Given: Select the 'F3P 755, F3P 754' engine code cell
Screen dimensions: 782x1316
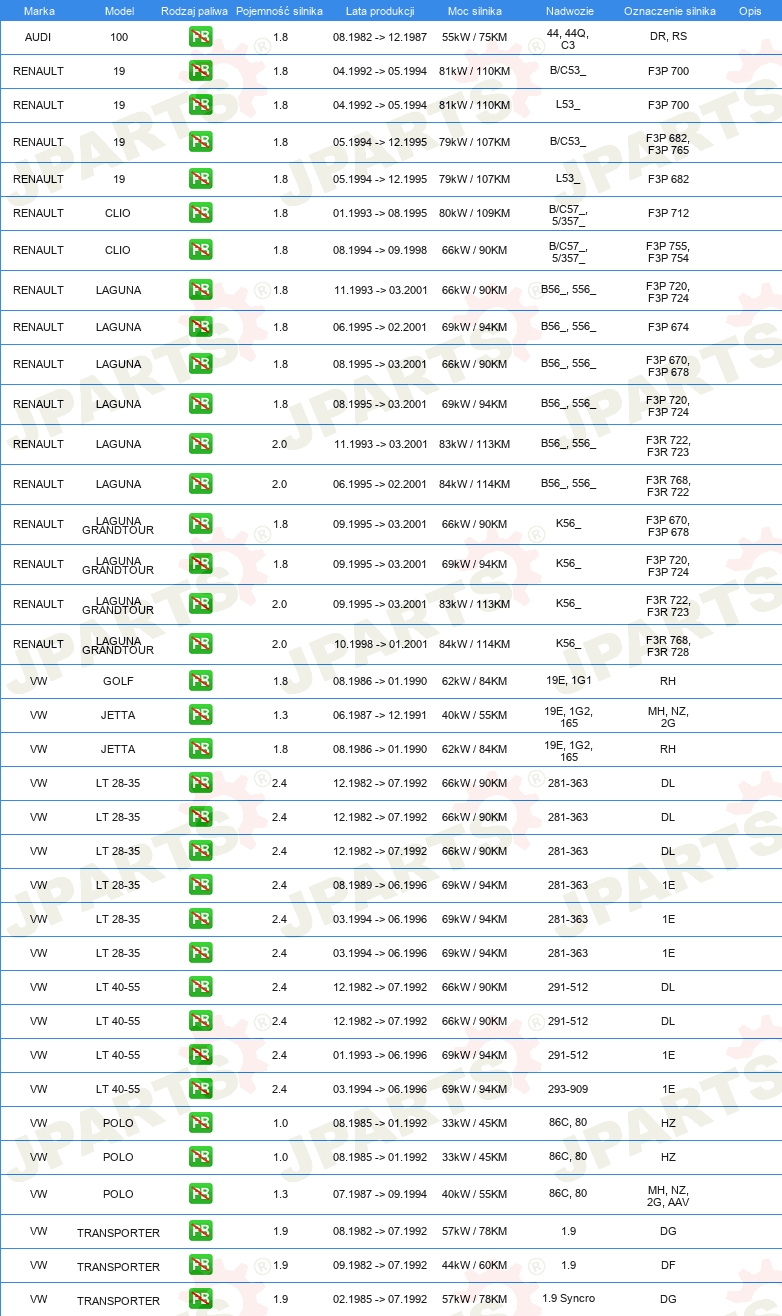Looking at the screenshot, I should pos(668,252).
